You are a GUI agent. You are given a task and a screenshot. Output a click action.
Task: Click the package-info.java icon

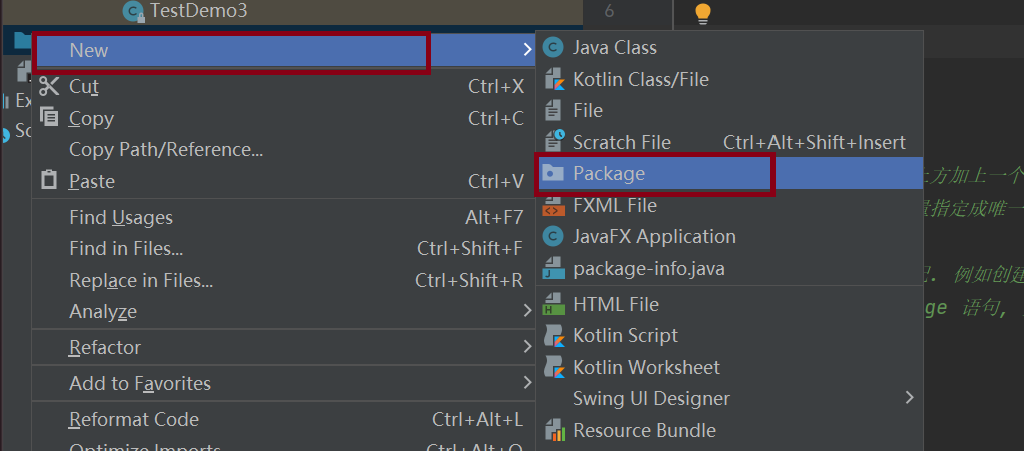point(553,268)
